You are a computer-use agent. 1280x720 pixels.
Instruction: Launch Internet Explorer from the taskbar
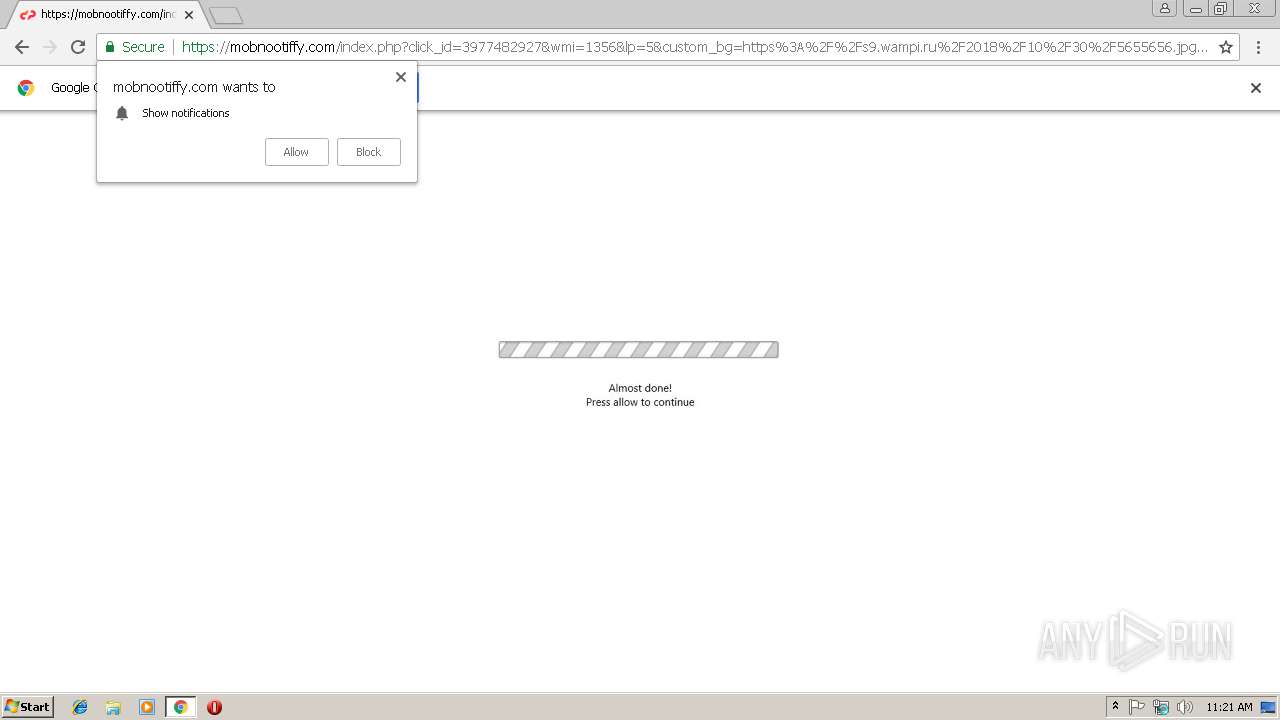[80, 707]
